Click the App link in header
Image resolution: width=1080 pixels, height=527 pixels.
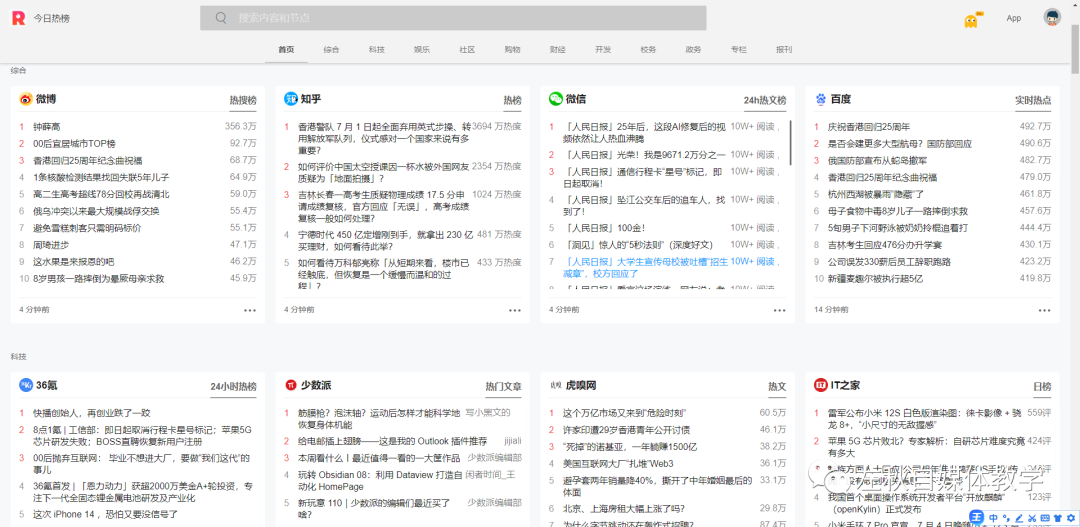(x=1014, y=19)
